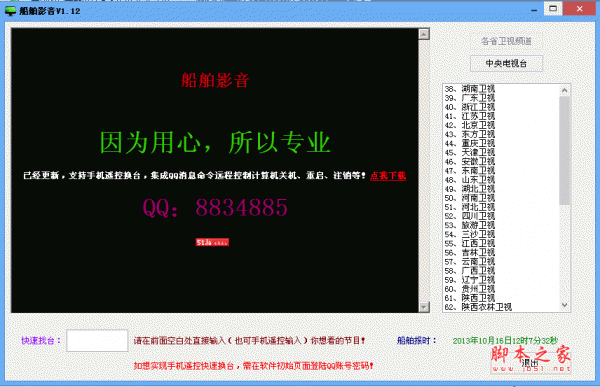Viewport: 600px width, 387px height.
Task: Select channel 57、云南卫视
Action: click(x=470, y=261)
